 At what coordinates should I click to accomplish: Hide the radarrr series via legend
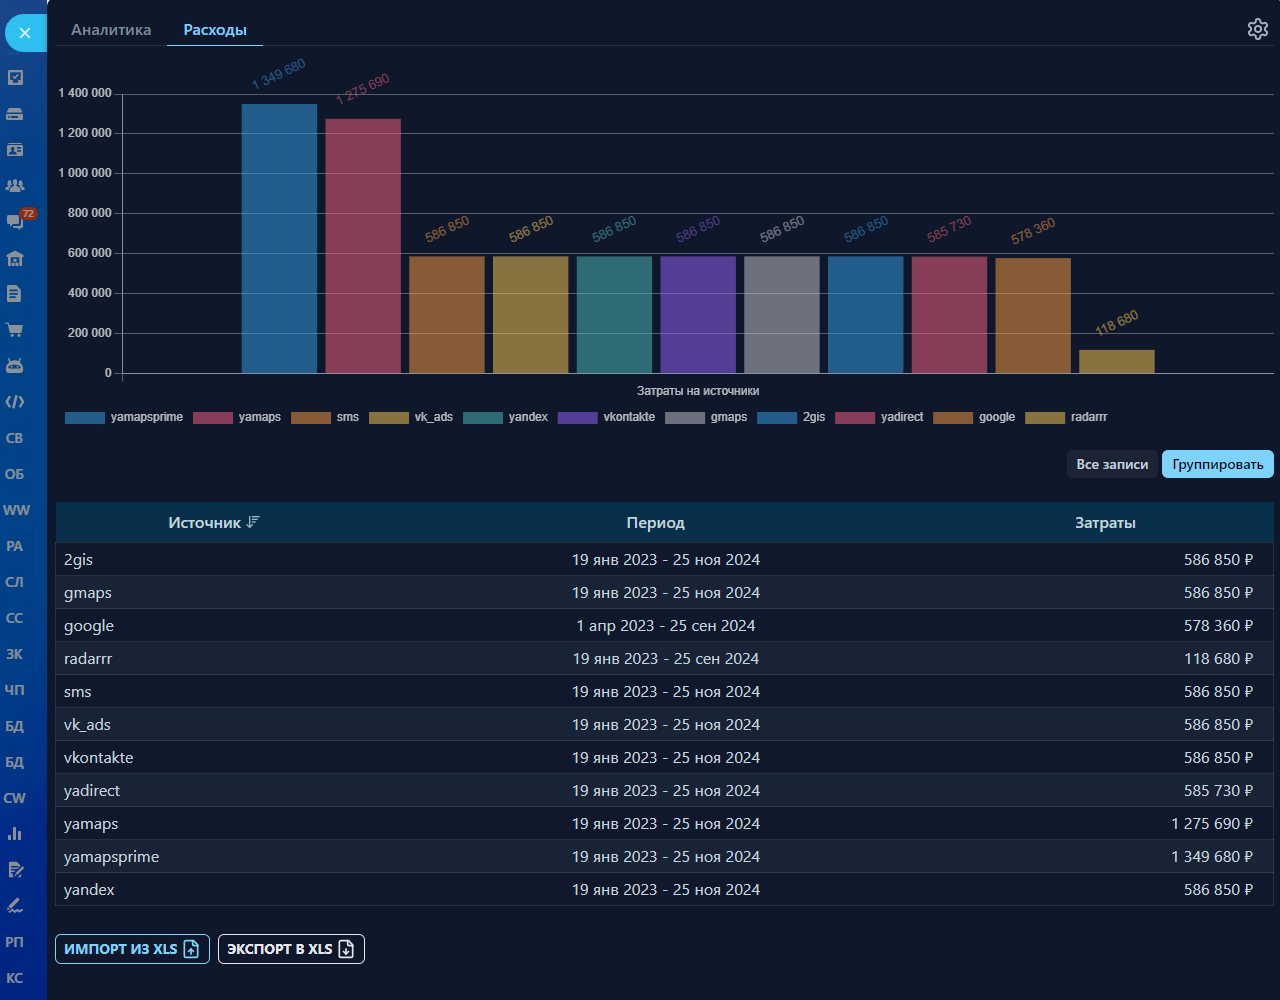click(x=1066, y=417)
